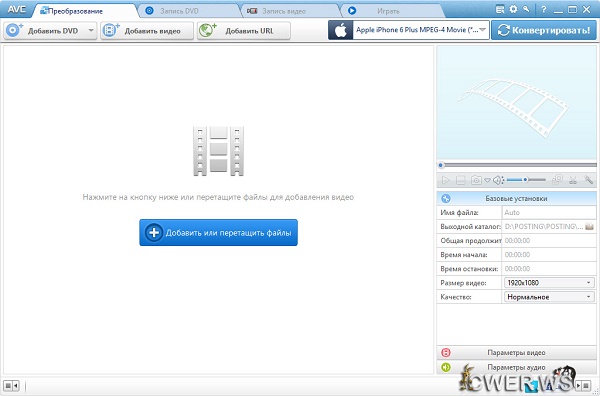Click the AVE application logo

point(16,10)
